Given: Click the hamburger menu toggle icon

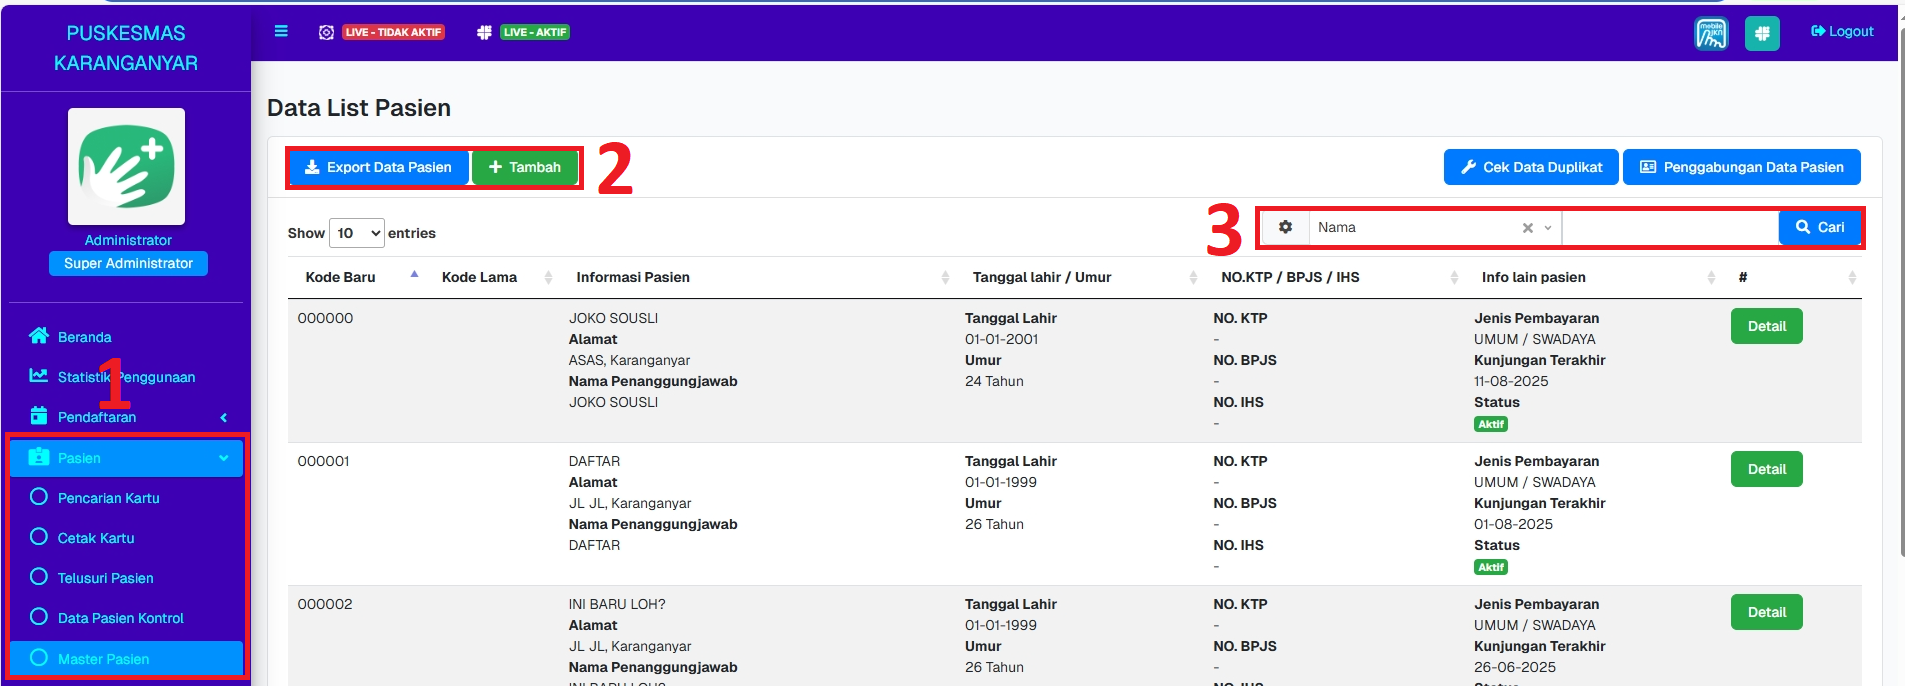Looking at the screenshot, I should click(281, 32).
